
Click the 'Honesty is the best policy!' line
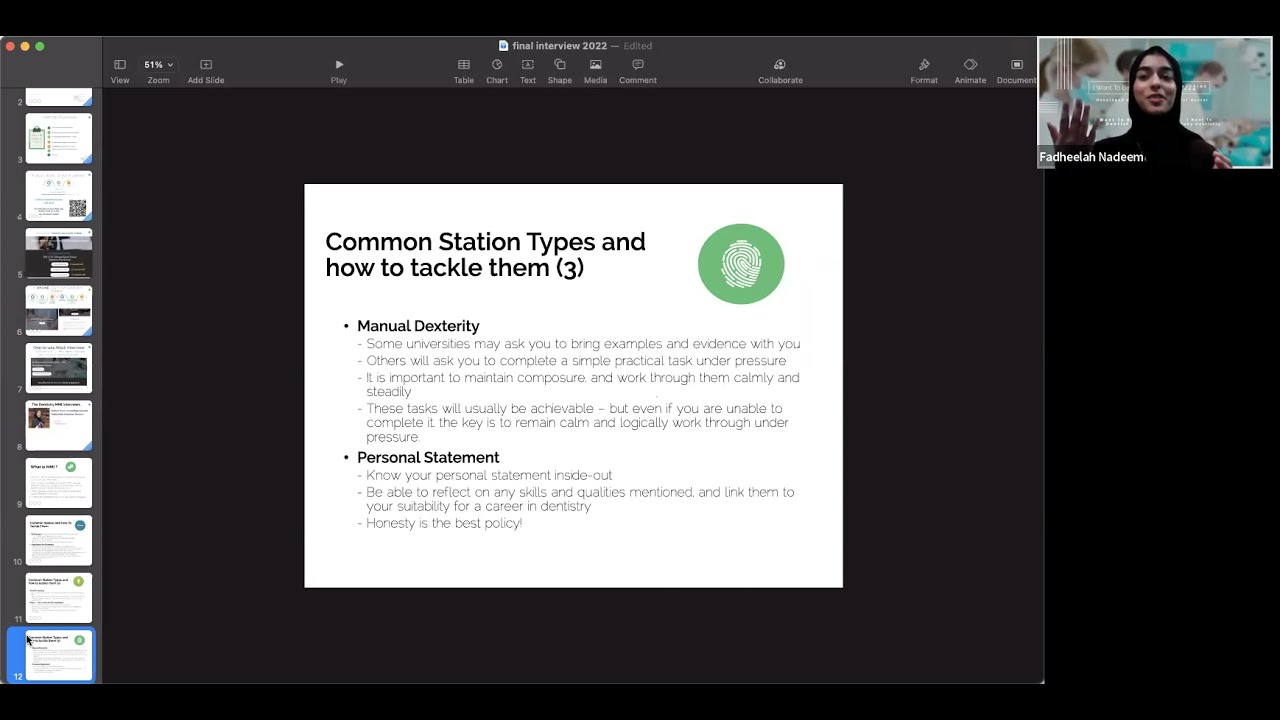pyautogui.click(x=444, y=523)
